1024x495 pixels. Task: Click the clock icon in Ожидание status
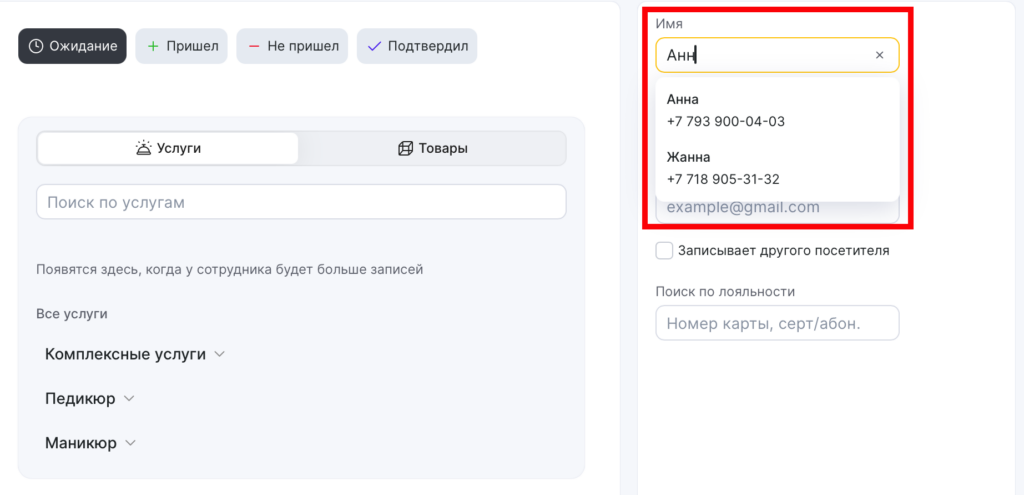pos(36,46)
